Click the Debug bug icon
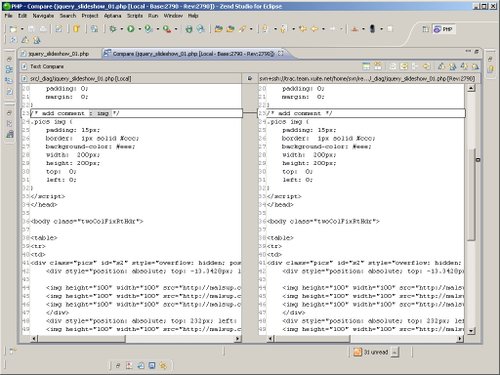 coord(113,29)
